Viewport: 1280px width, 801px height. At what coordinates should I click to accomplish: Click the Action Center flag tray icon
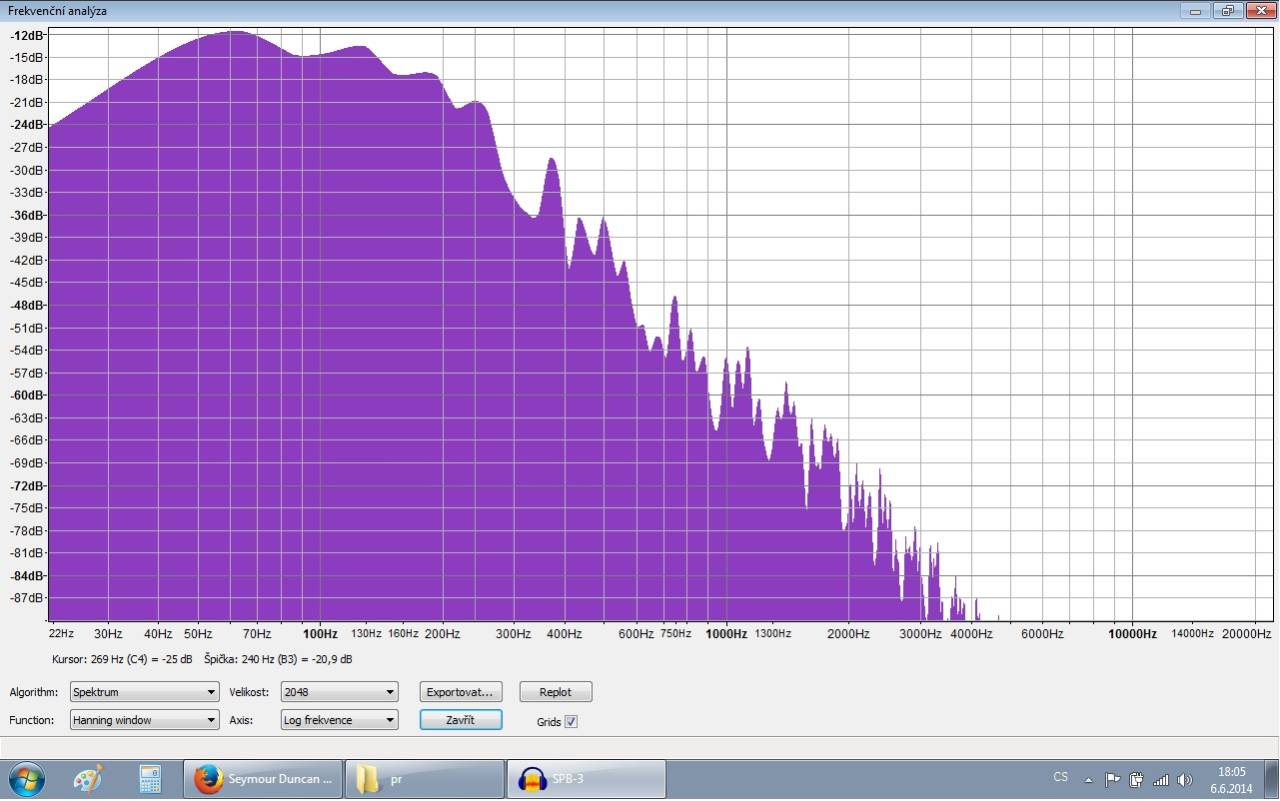(1112, 779)
